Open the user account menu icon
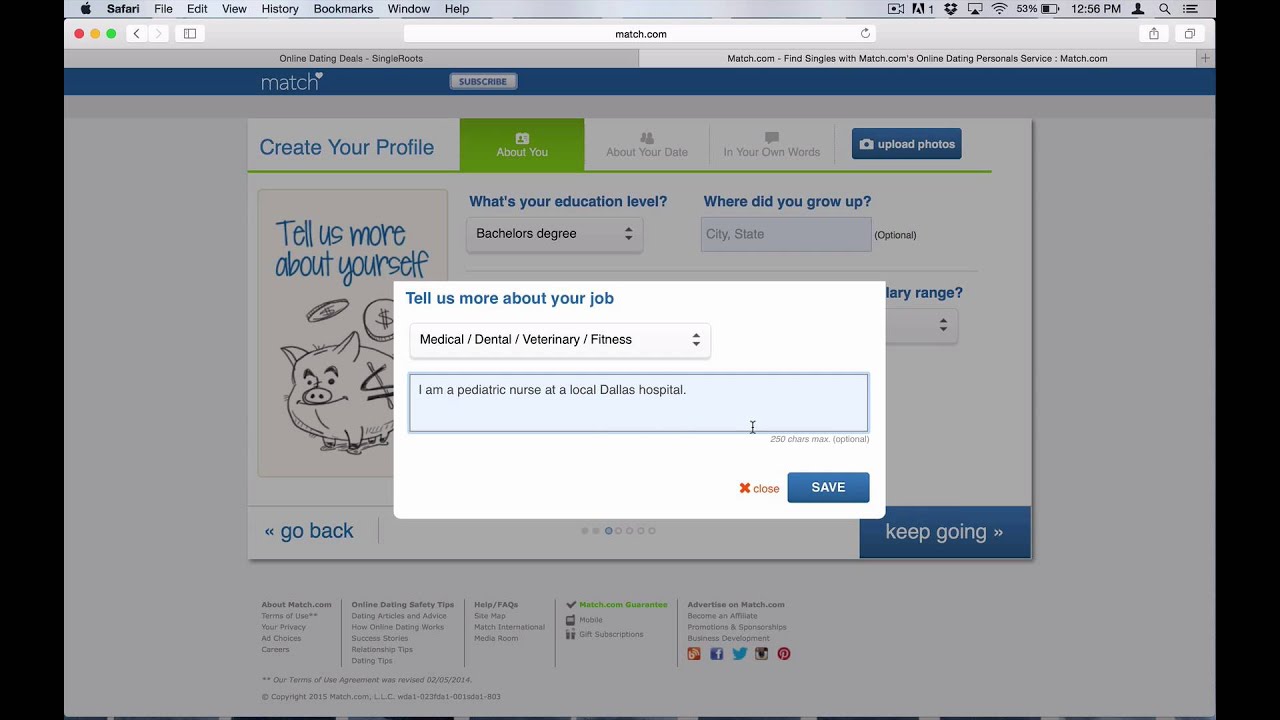The image size is (1280, 720). click(x=1138, y=9)
